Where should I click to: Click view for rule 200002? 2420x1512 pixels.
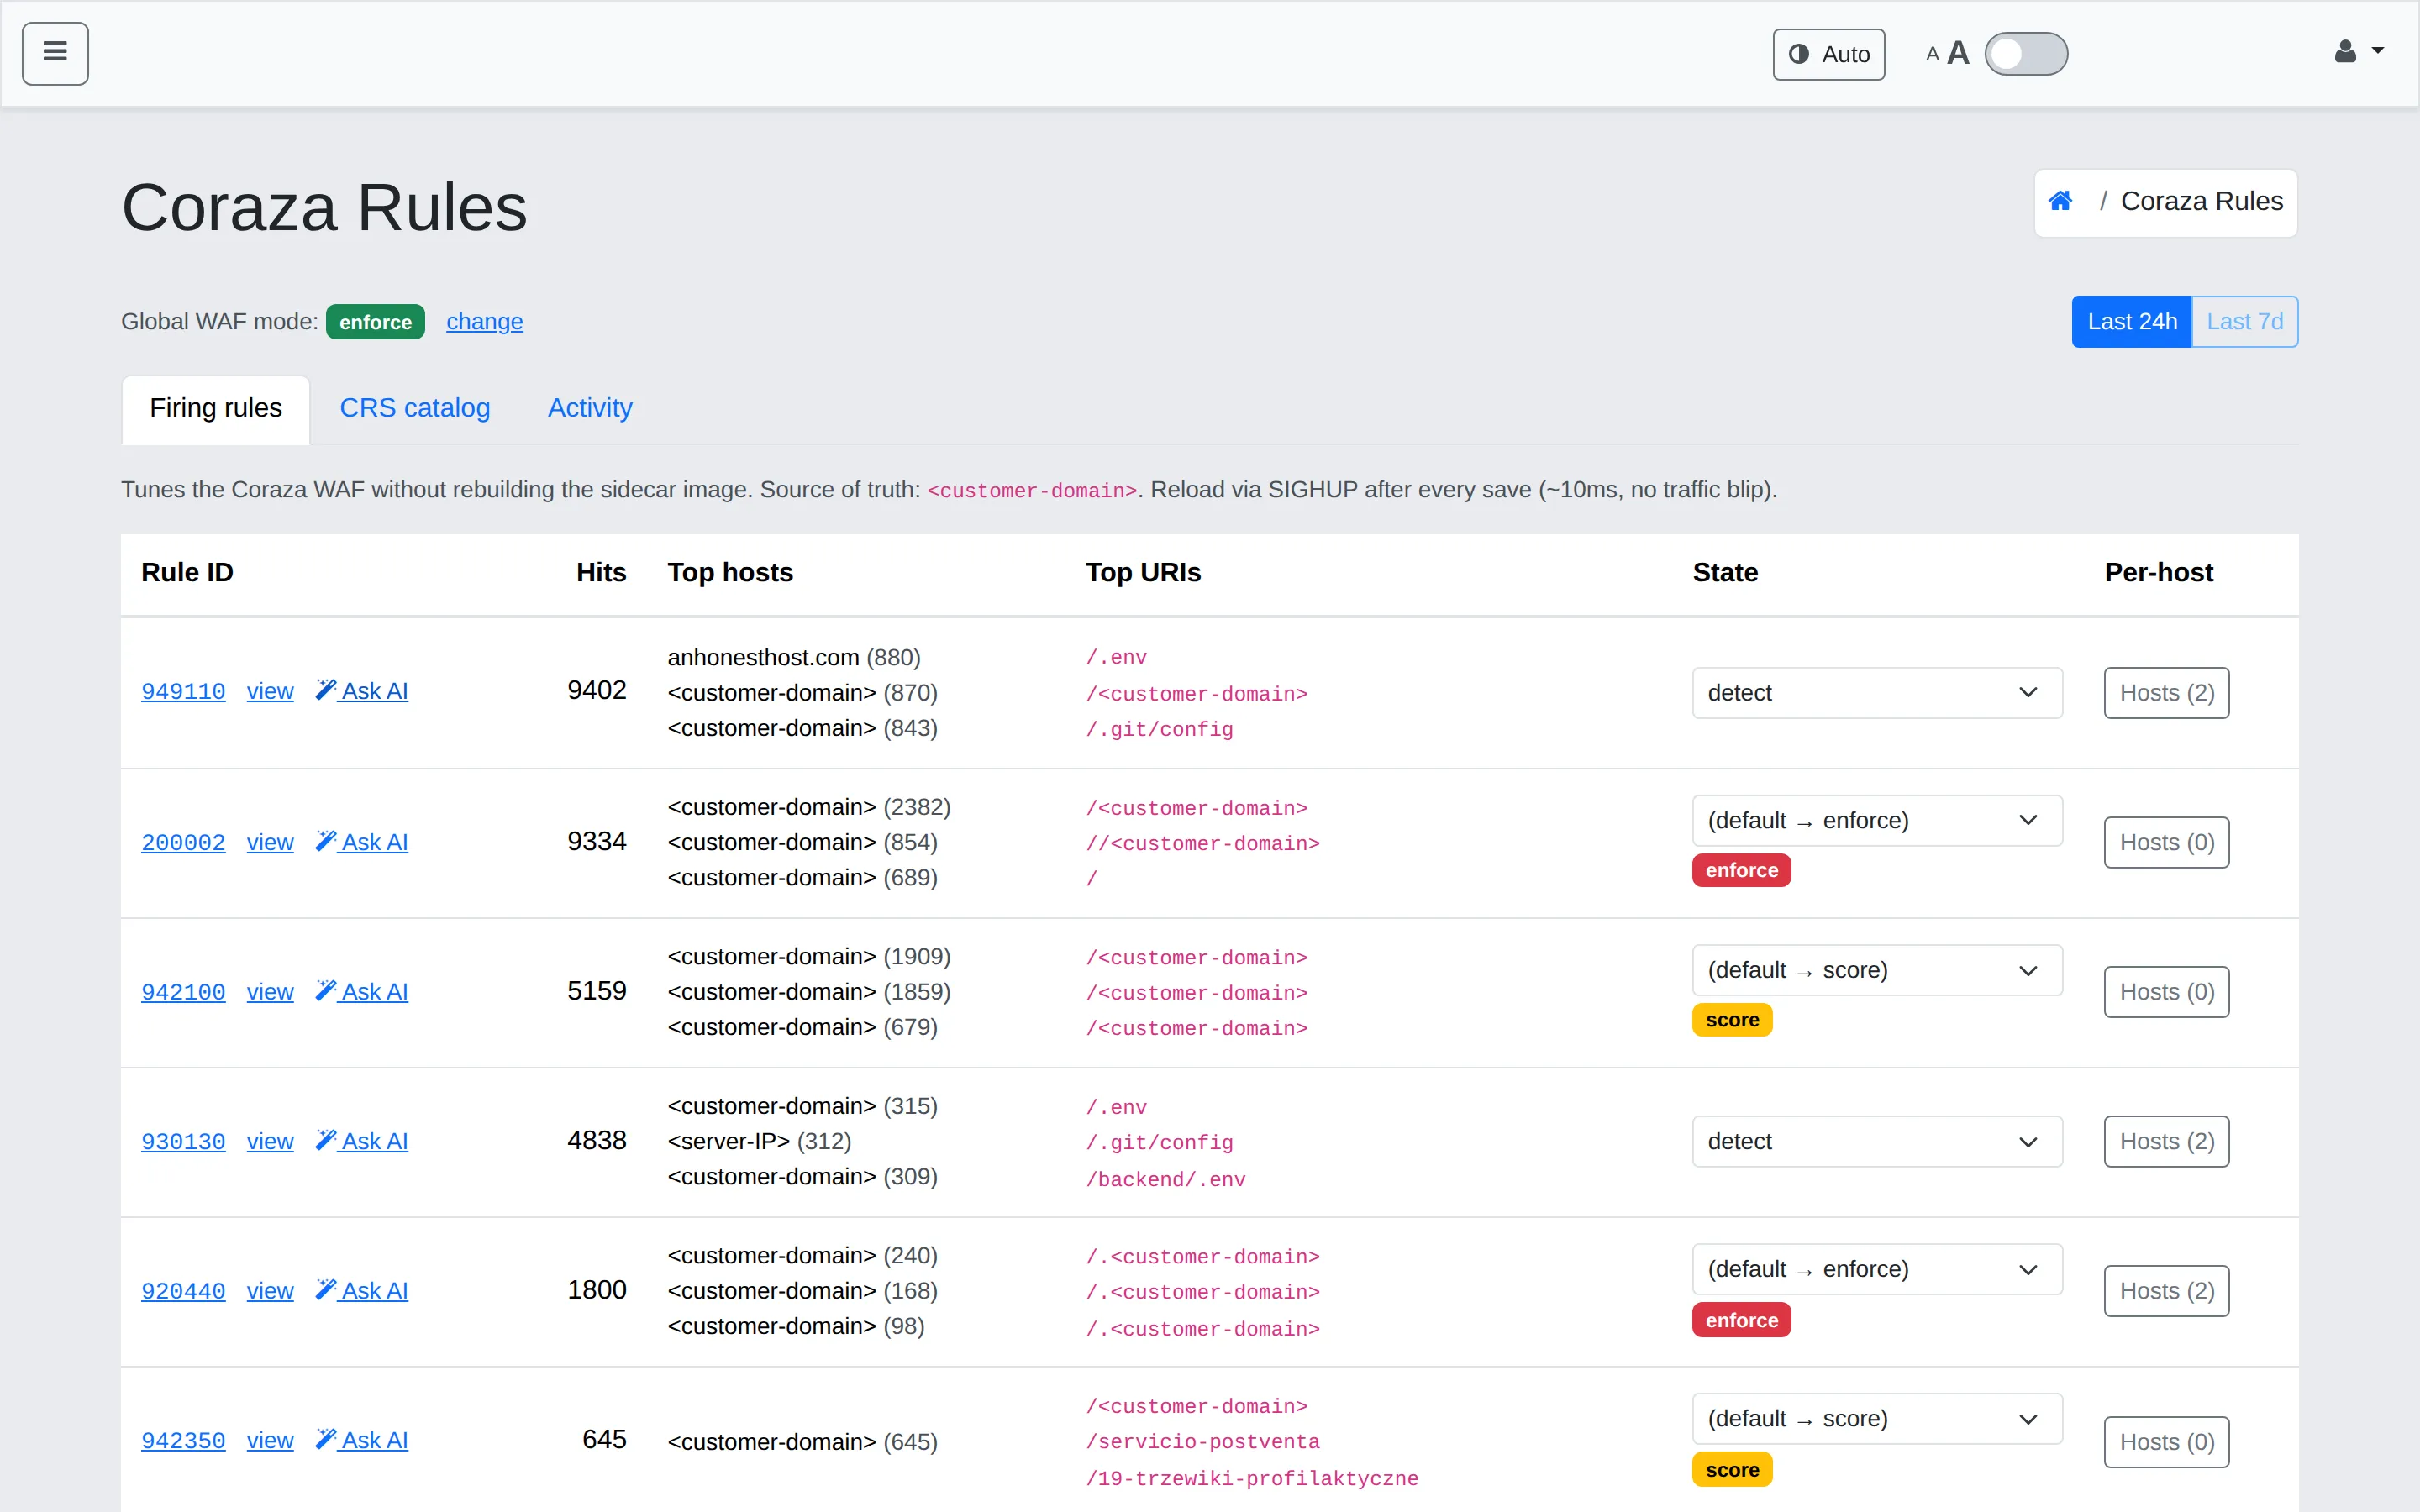pos(270,842)
